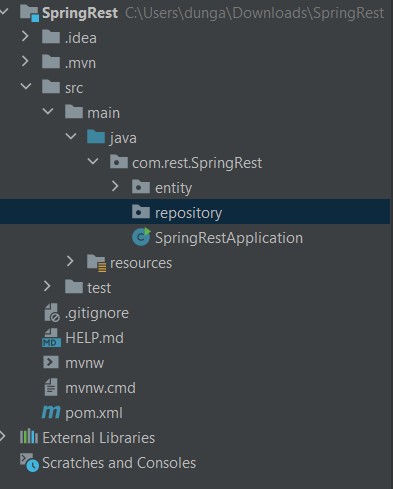Open the pom.xml file name
This screenshot has width=393, height=489.
pyautogui.click(x=94, y=413)
